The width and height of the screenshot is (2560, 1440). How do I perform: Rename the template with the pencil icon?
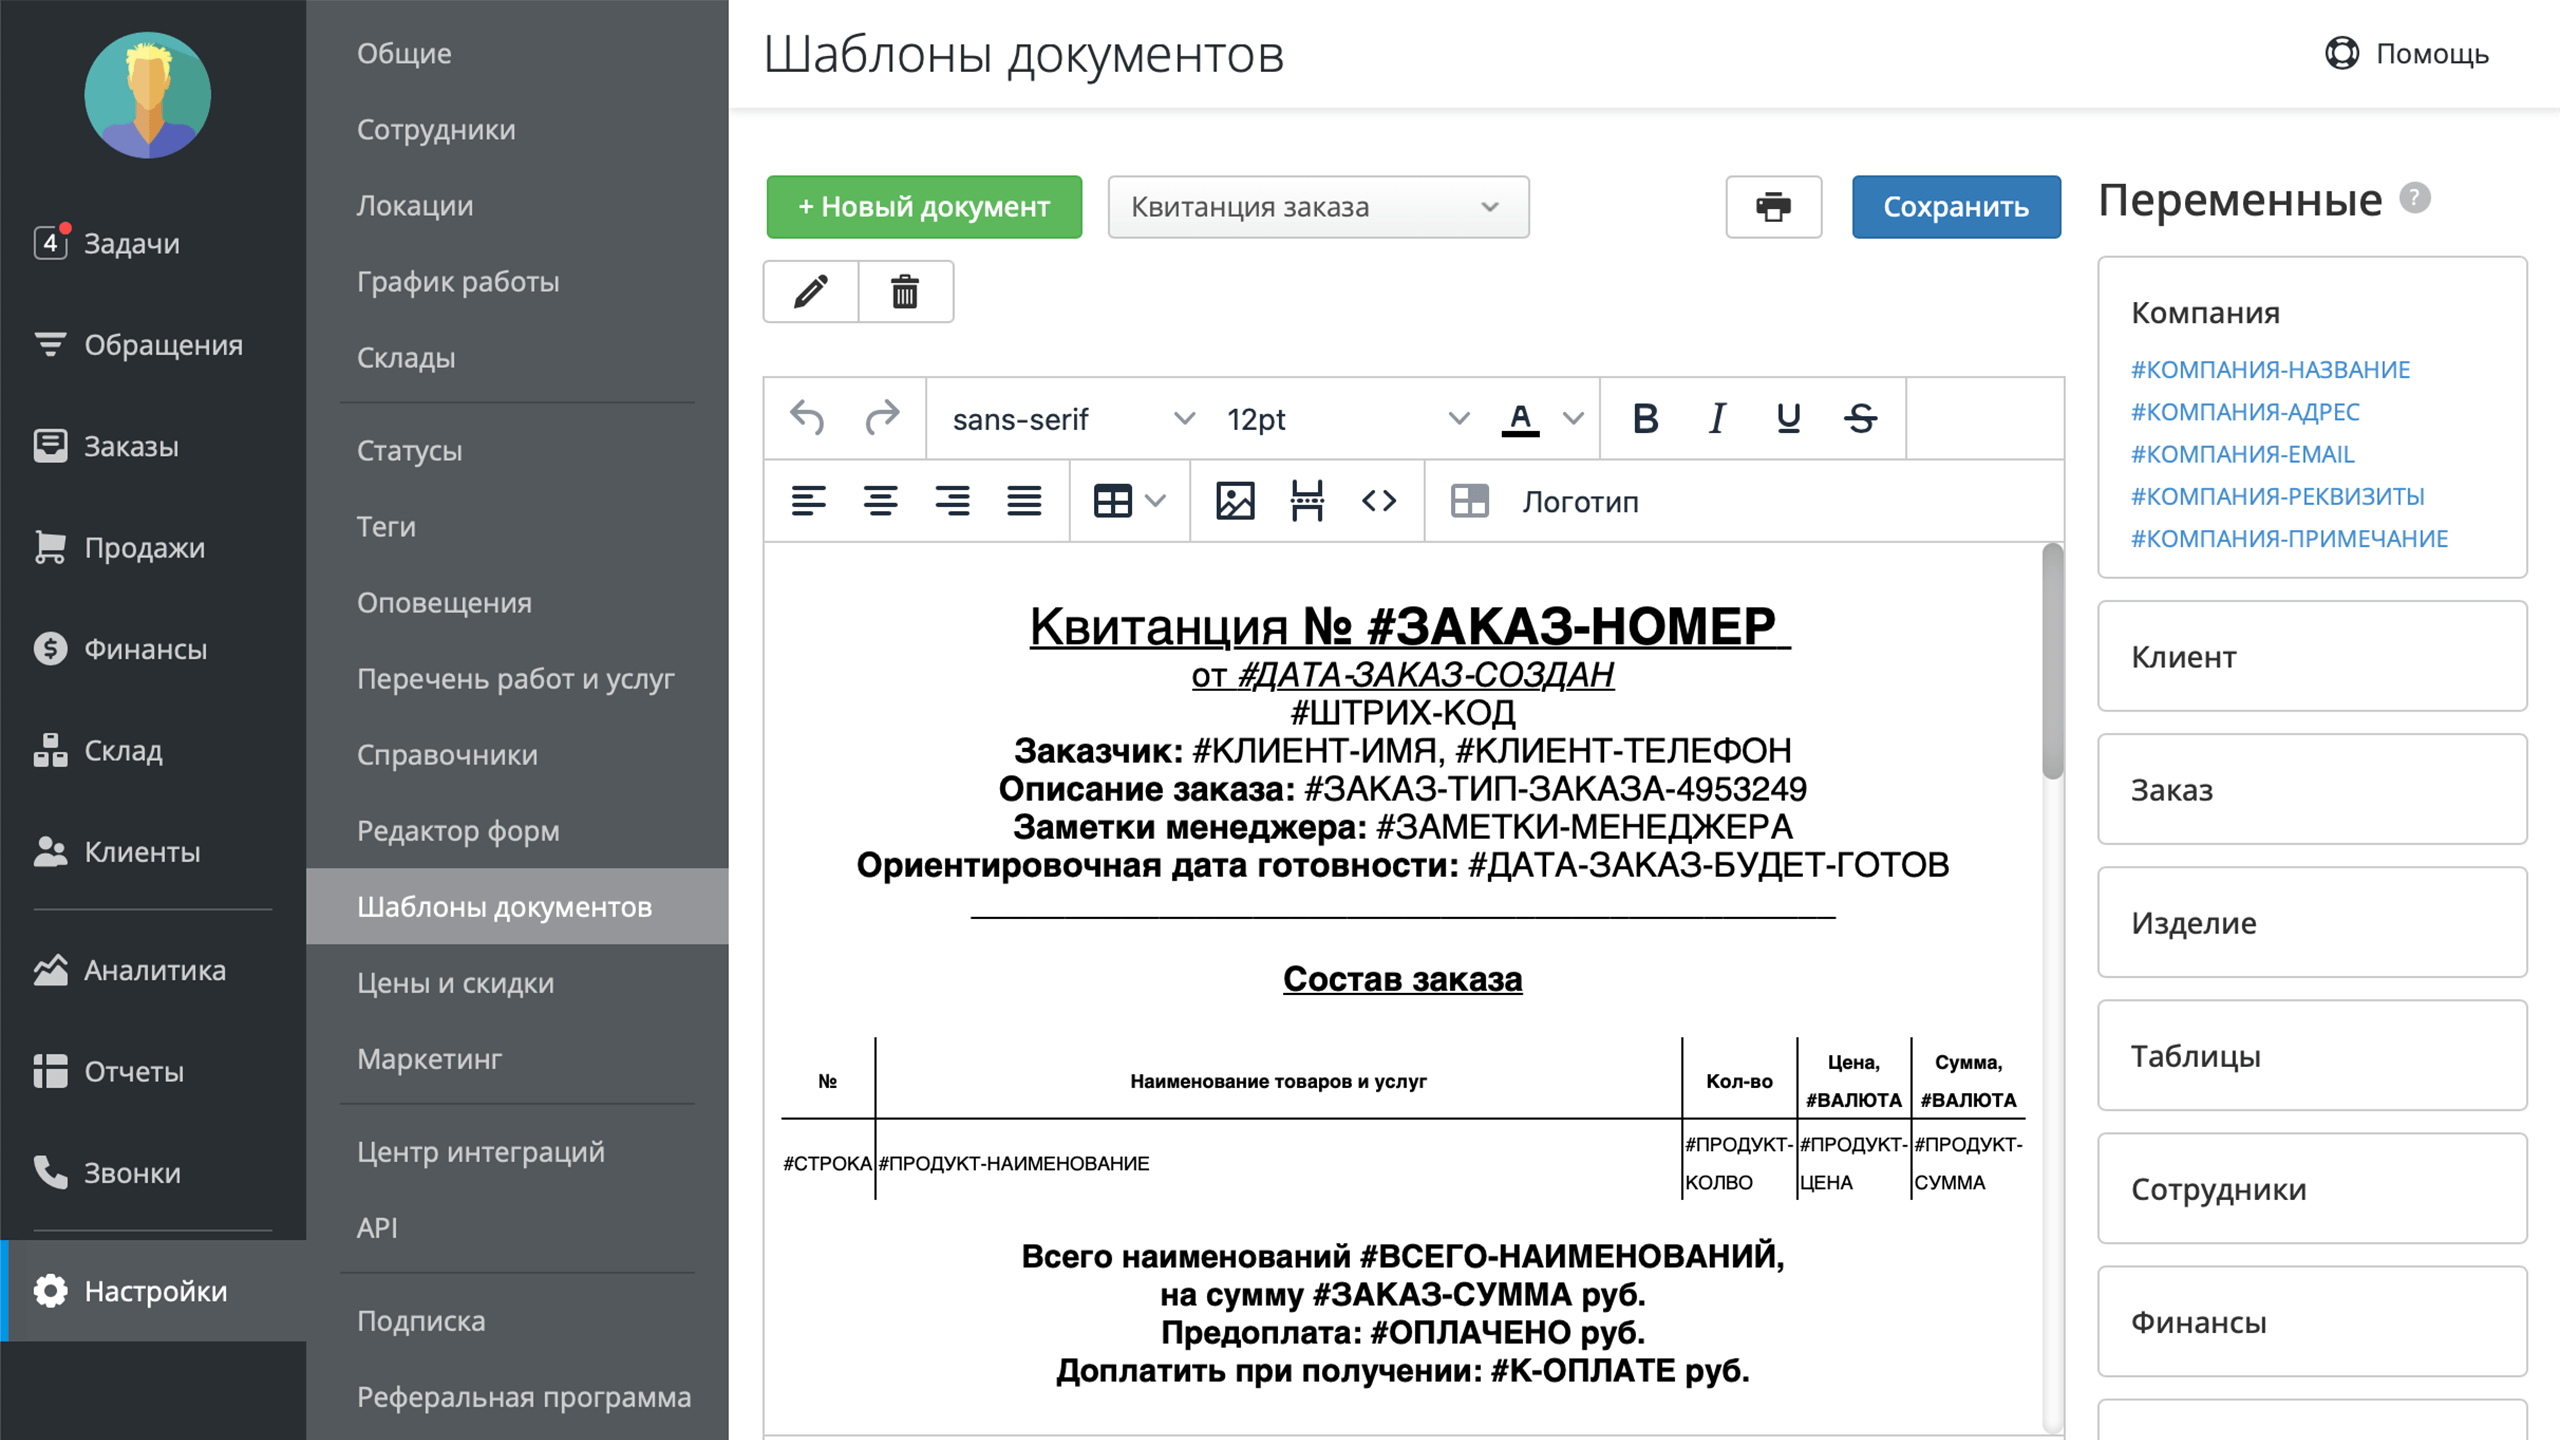click(811, 292)
